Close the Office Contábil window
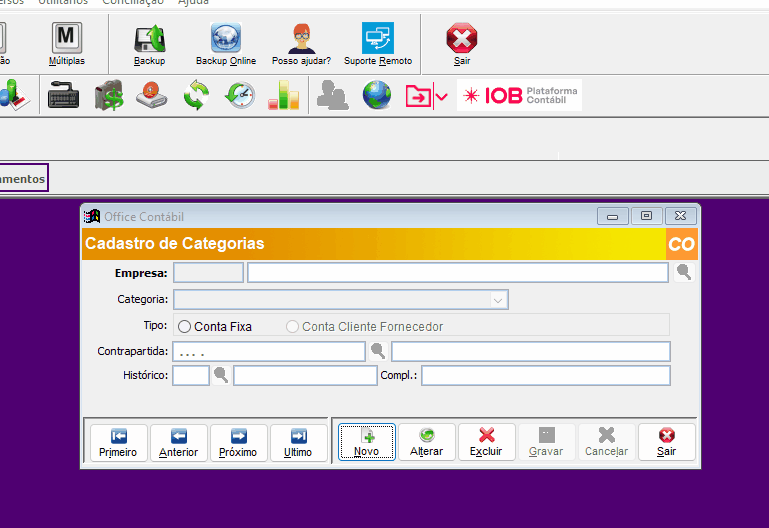The height and width of the screenshot is (528, 769). click(680, 216)
